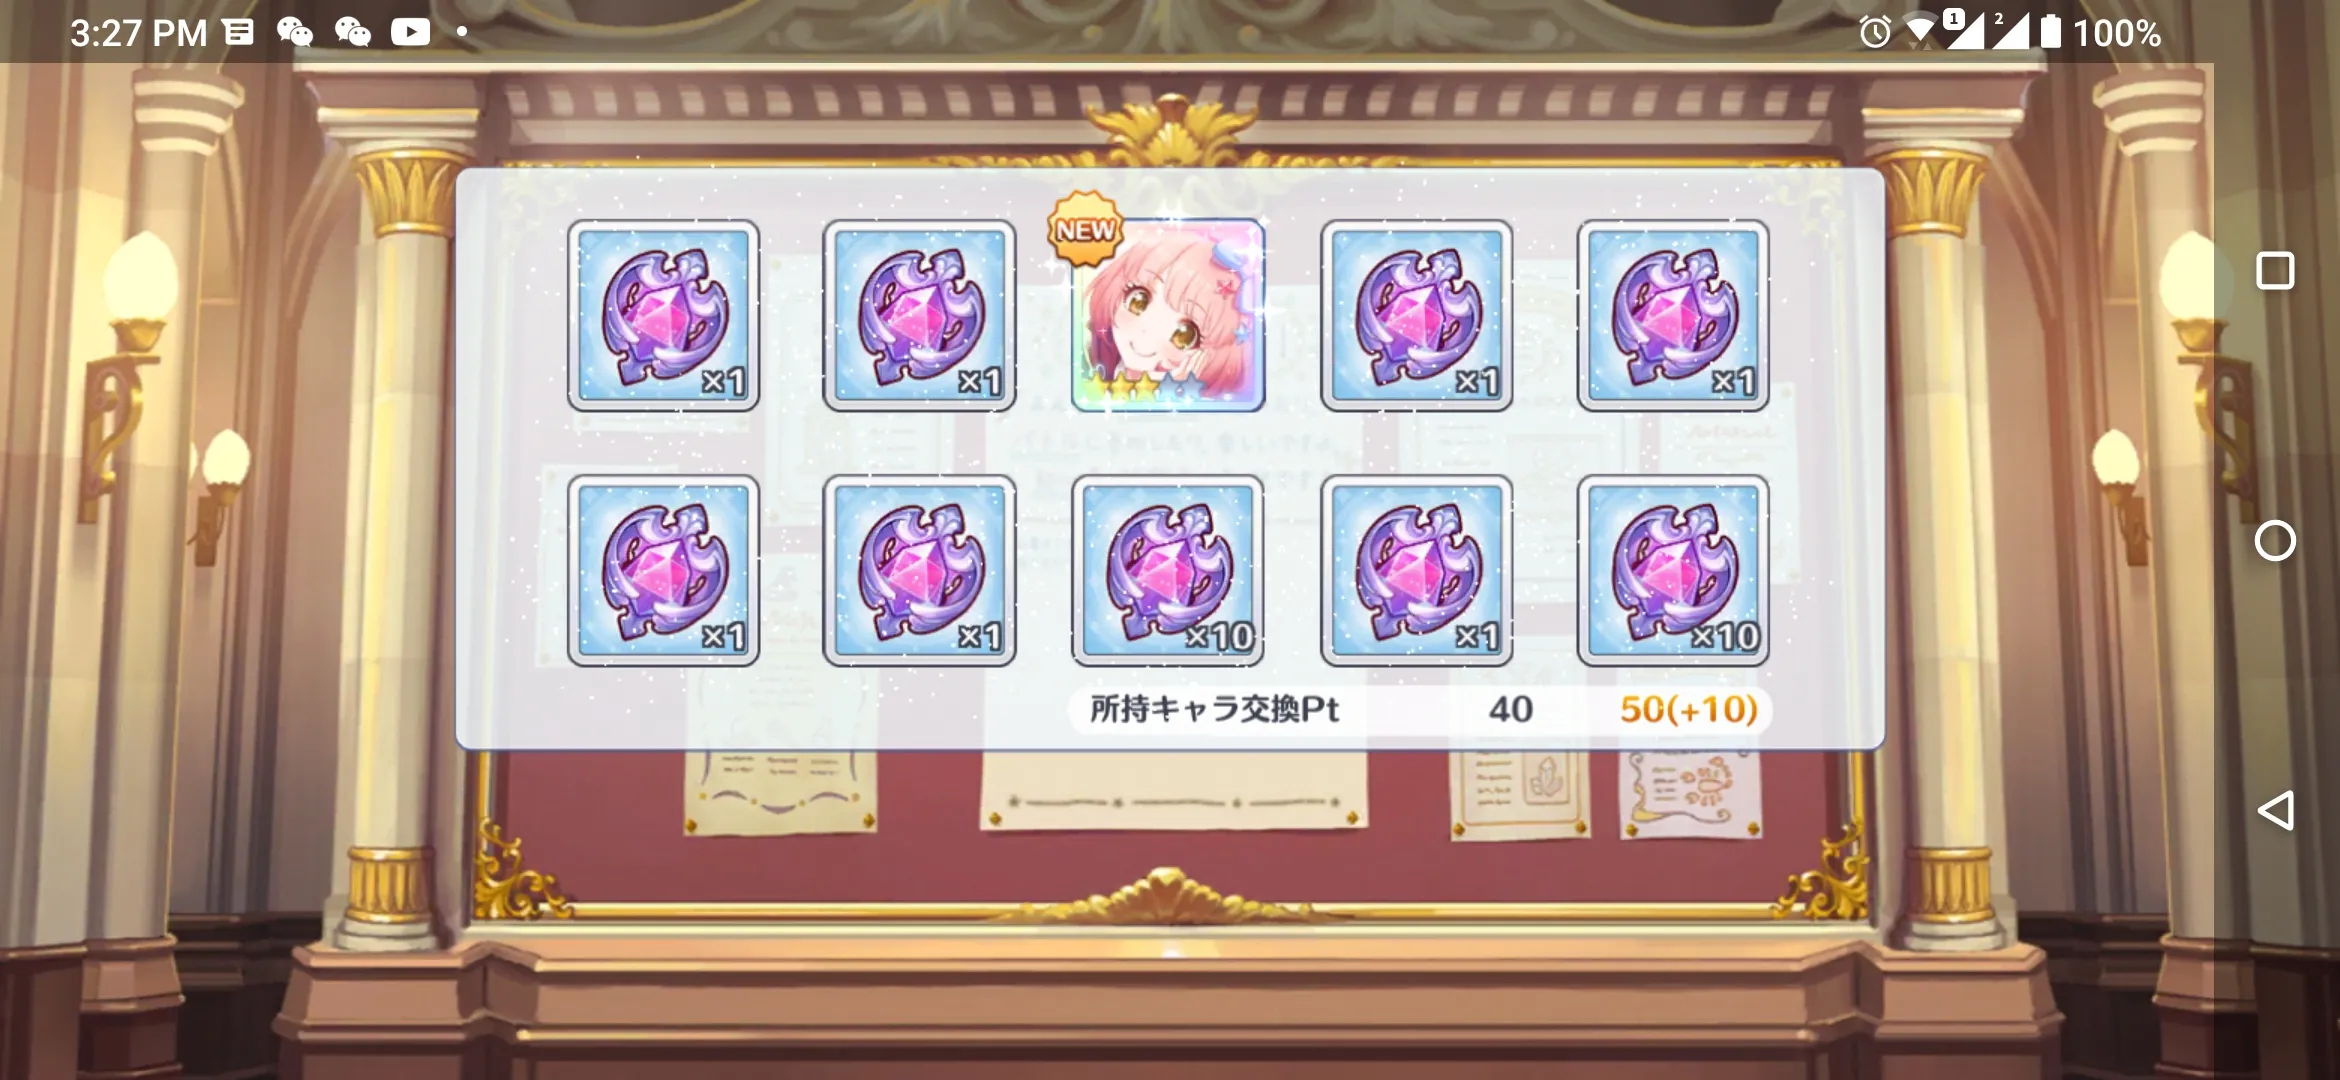Tap the battery 100% indicator
The width and height of the screenshot is (2340, 1080).
[2100, 32]
